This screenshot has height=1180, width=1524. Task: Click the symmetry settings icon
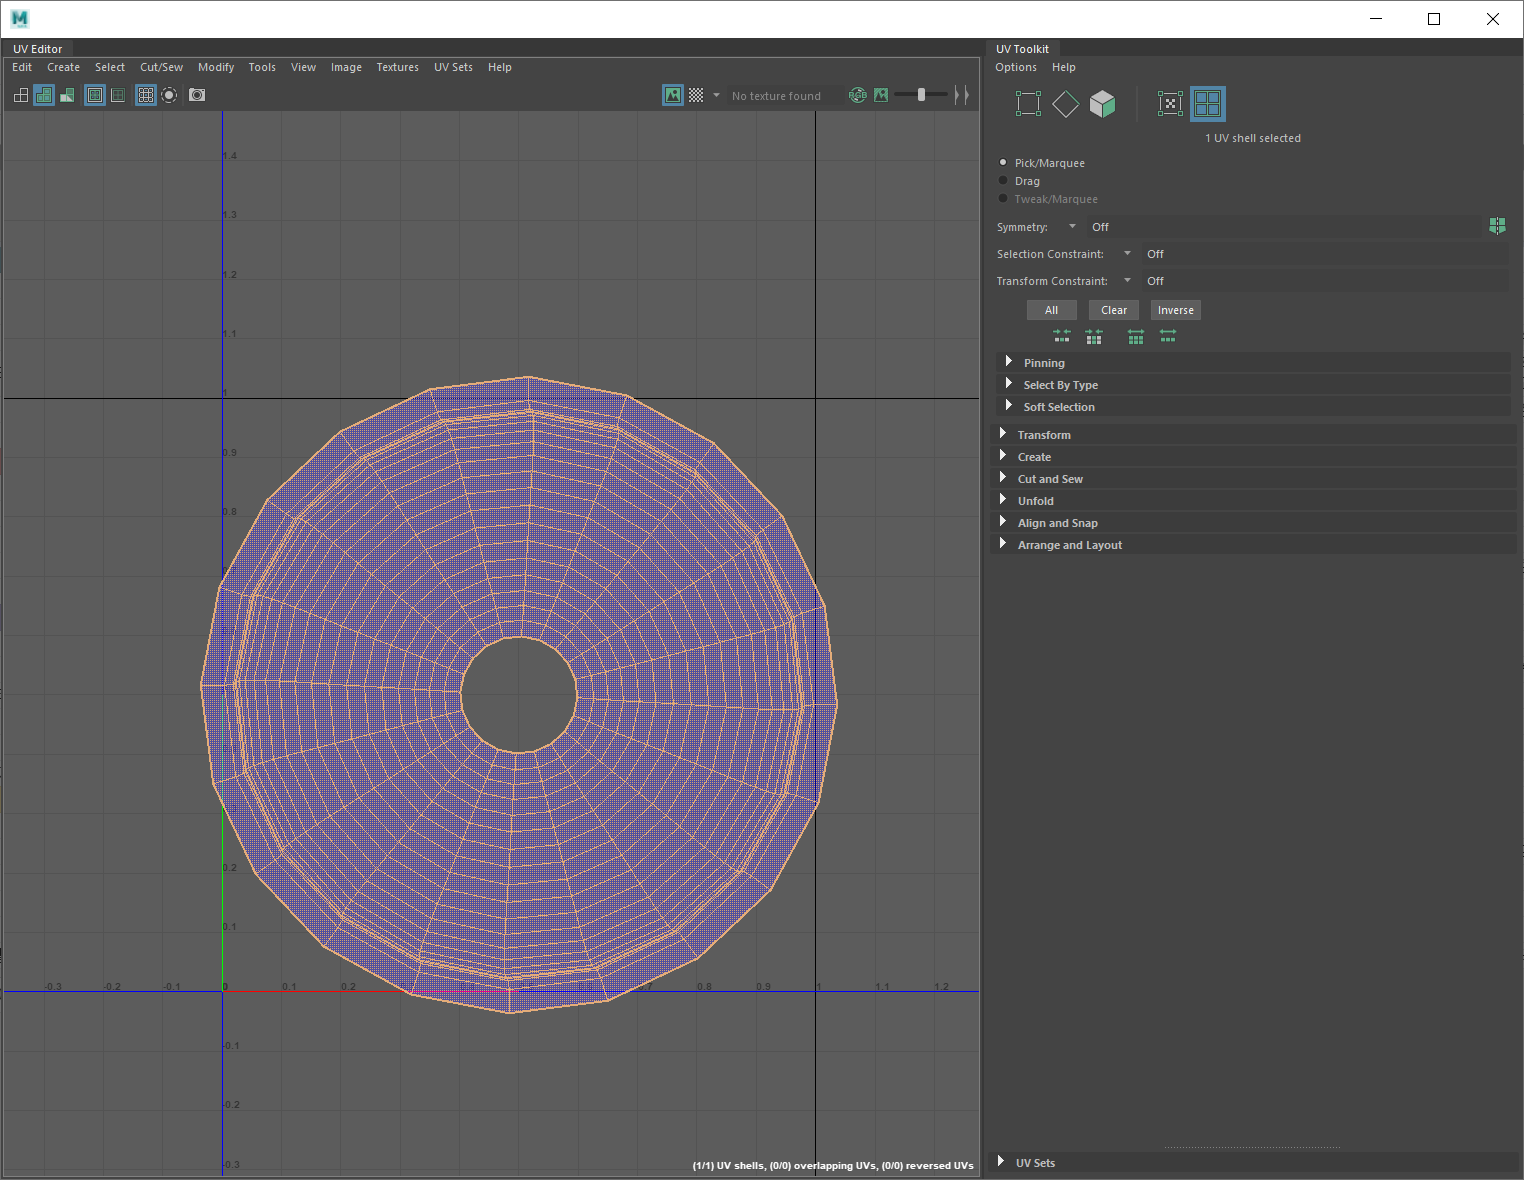coord(1496,227)
